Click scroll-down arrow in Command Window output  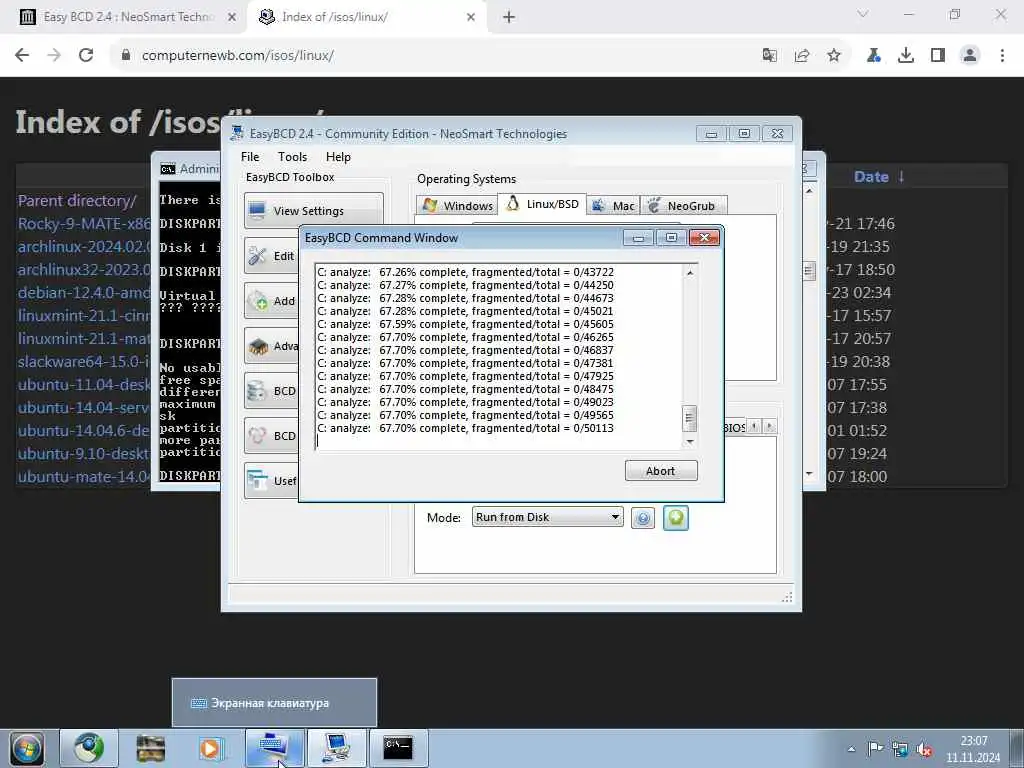(690, 442)
